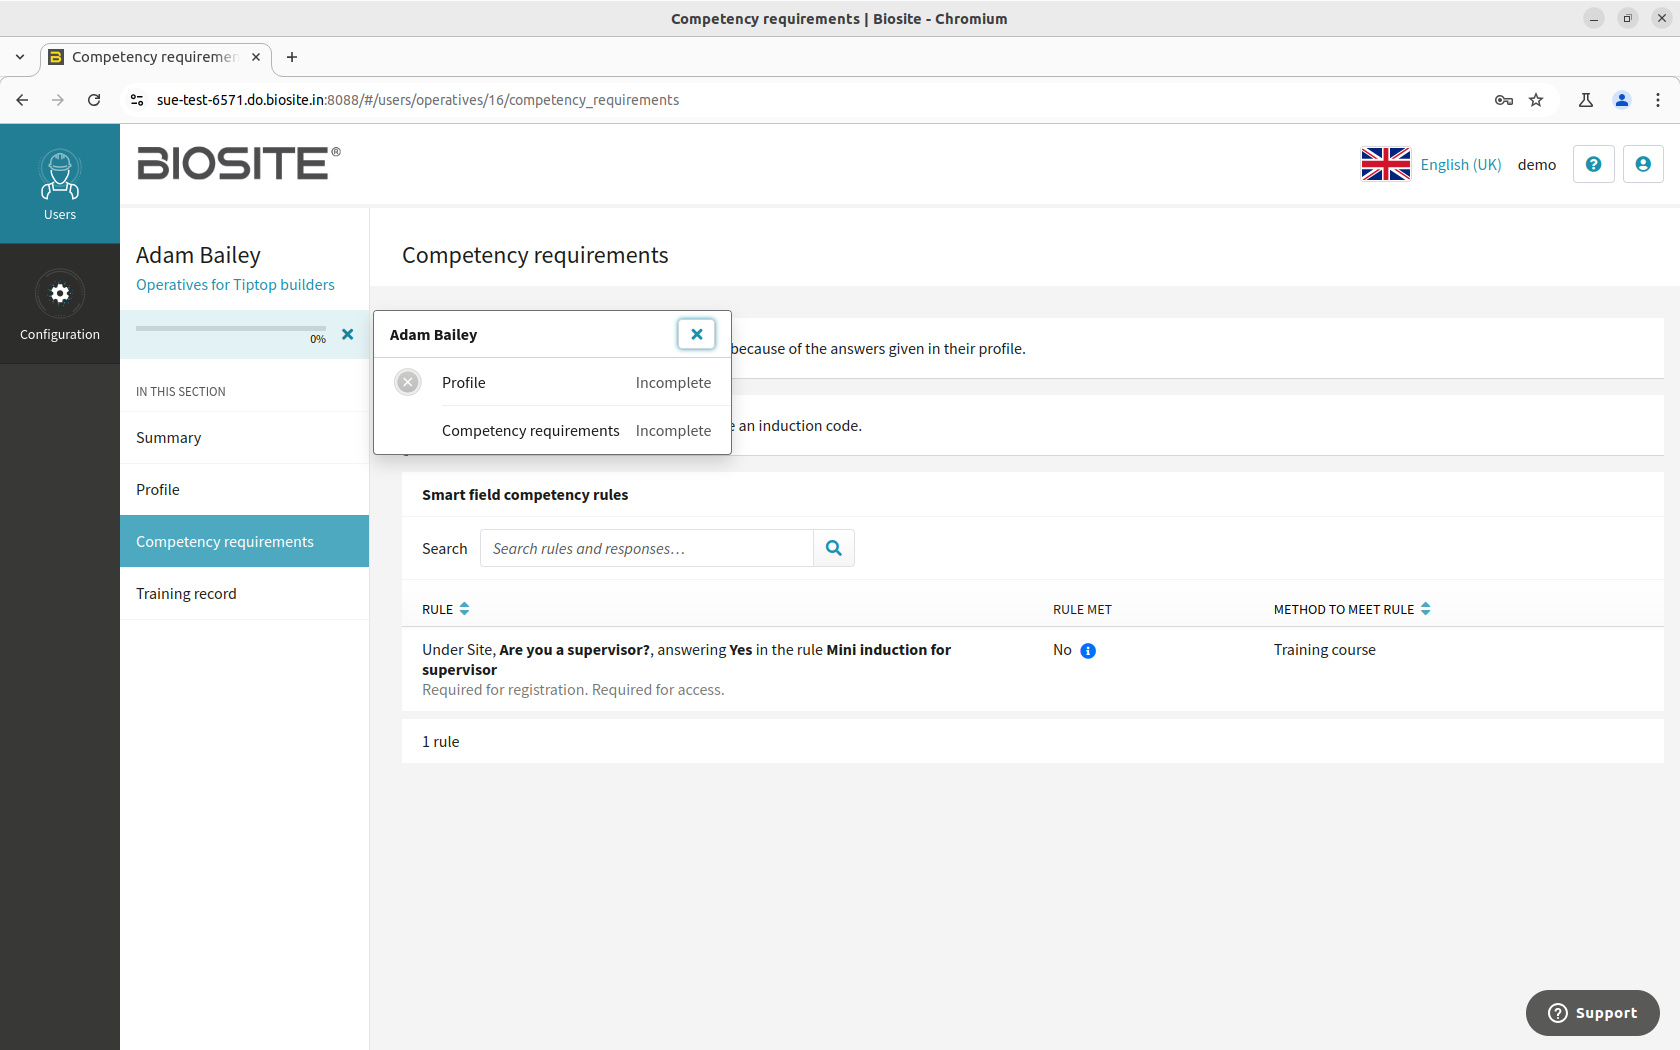Click the Support button
The width and height of the screenshot is (1680, 1050).
click(1592, 1013)
